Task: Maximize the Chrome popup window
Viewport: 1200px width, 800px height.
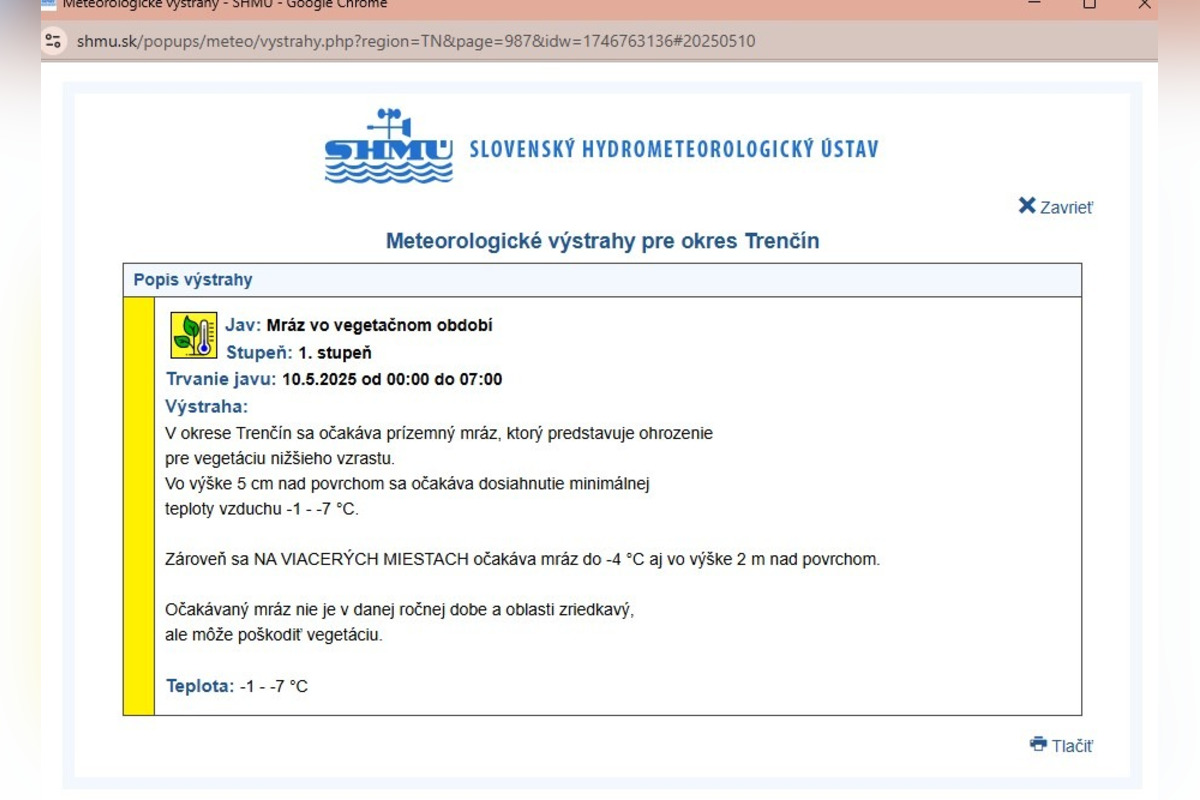Action: point(1089,5)
